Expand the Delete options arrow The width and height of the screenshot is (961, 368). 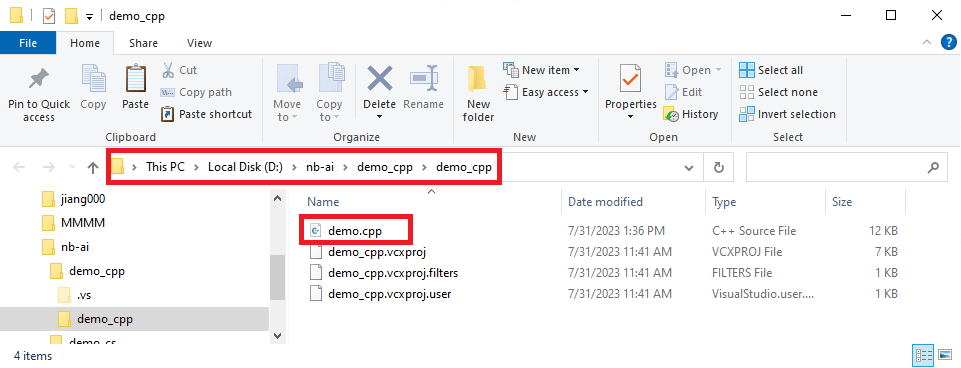[379, 117]
